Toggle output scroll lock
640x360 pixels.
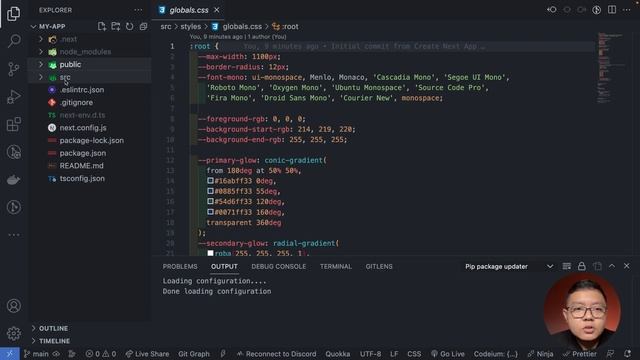point(582,267)
